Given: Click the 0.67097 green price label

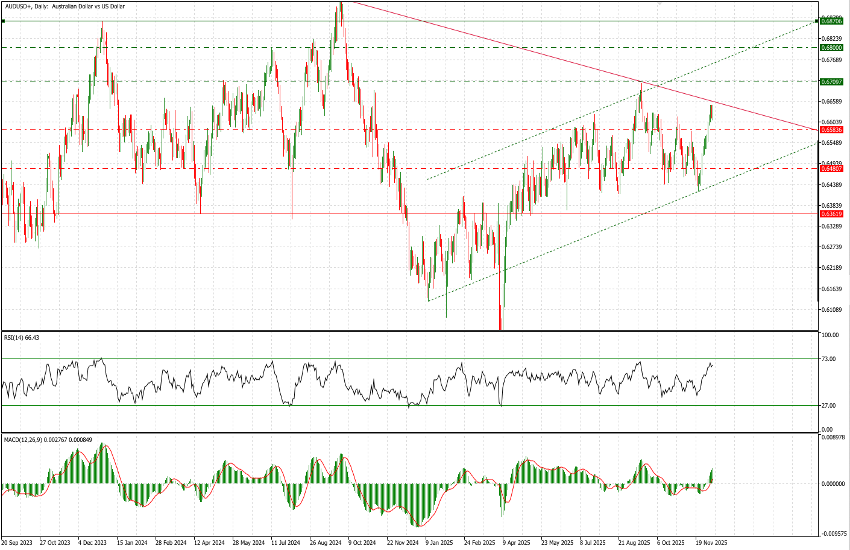Looking at the screenshot, I should [x=831, y=81].
